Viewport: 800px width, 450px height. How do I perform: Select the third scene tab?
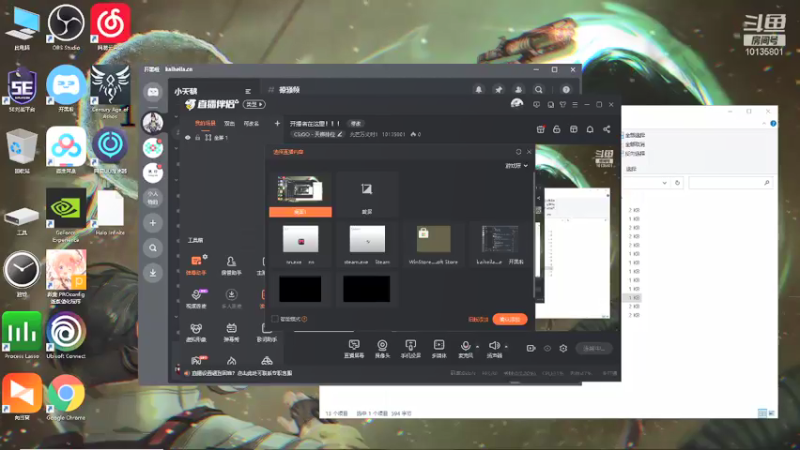[251, 123]
